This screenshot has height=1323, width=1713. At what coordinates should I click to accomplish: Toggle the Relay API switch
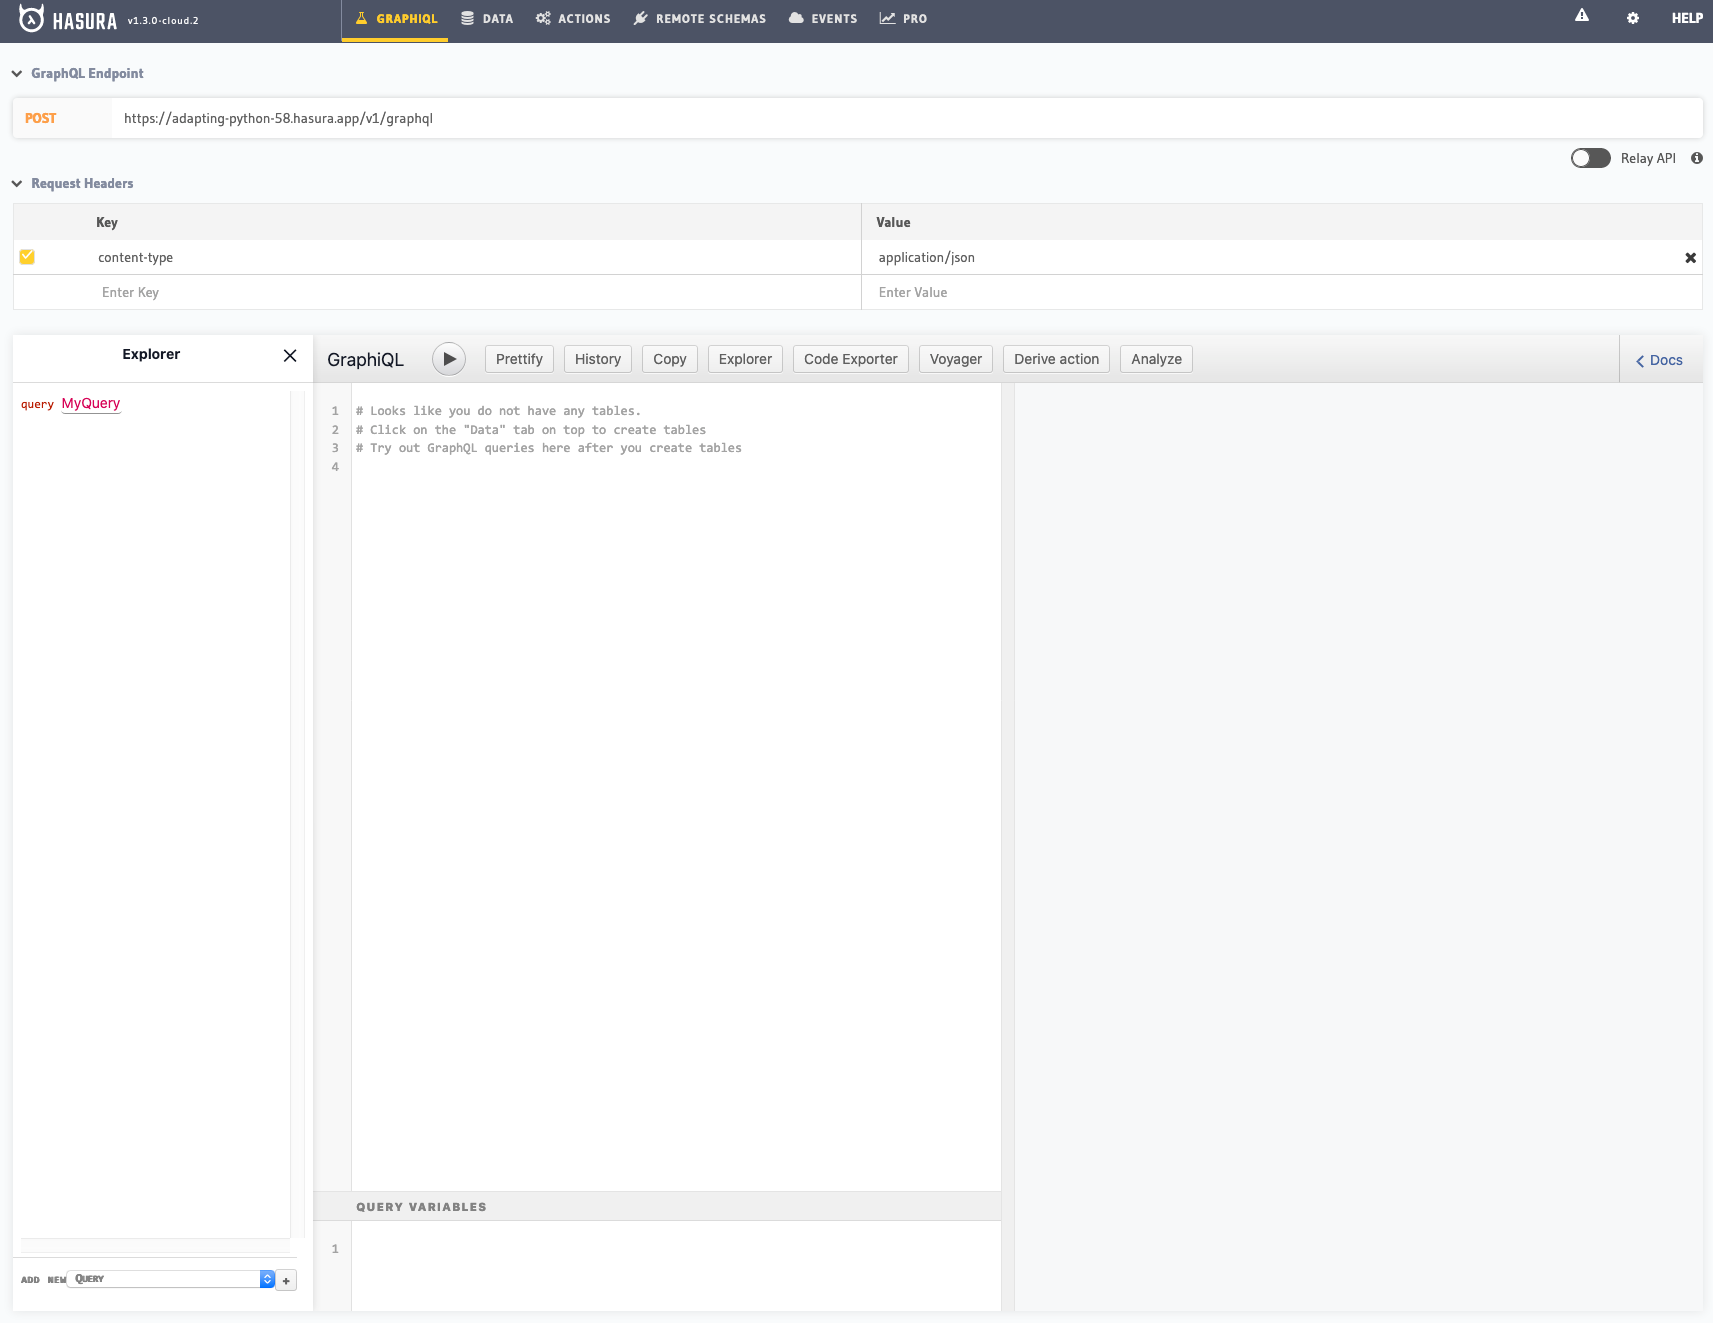pyautogui.click(x=1590, y=158)
